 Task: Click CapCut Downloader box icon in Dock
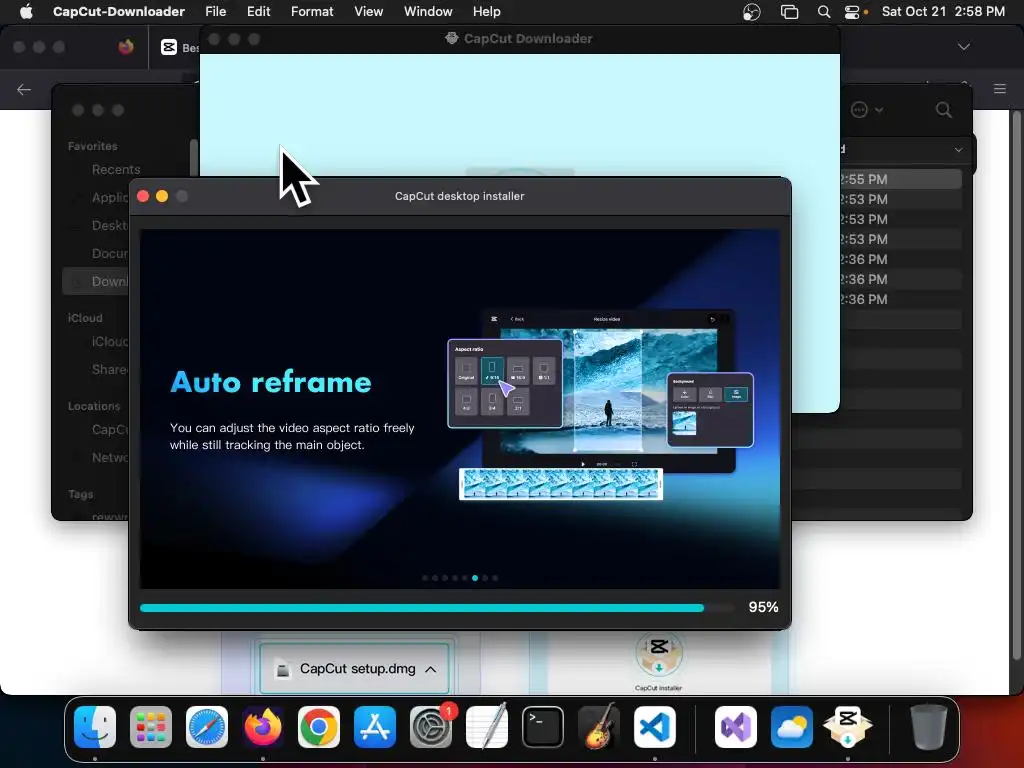pos(848,727)
